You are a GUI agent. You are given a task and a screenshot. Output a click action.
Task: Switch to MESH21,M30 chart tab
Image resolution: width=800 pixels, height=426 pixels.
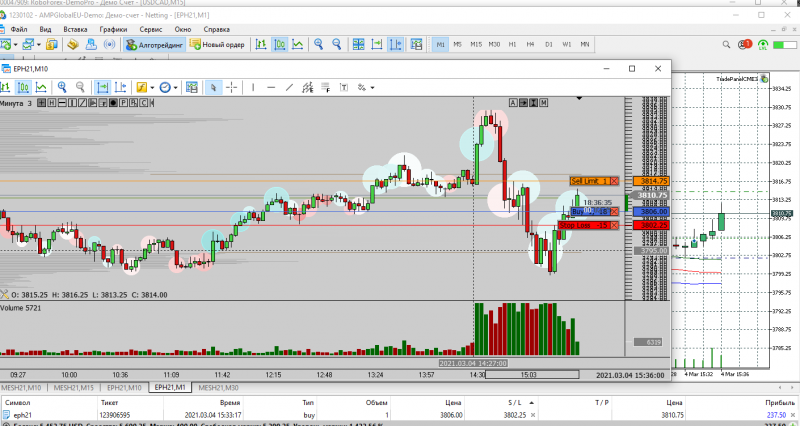click(218, 388)
